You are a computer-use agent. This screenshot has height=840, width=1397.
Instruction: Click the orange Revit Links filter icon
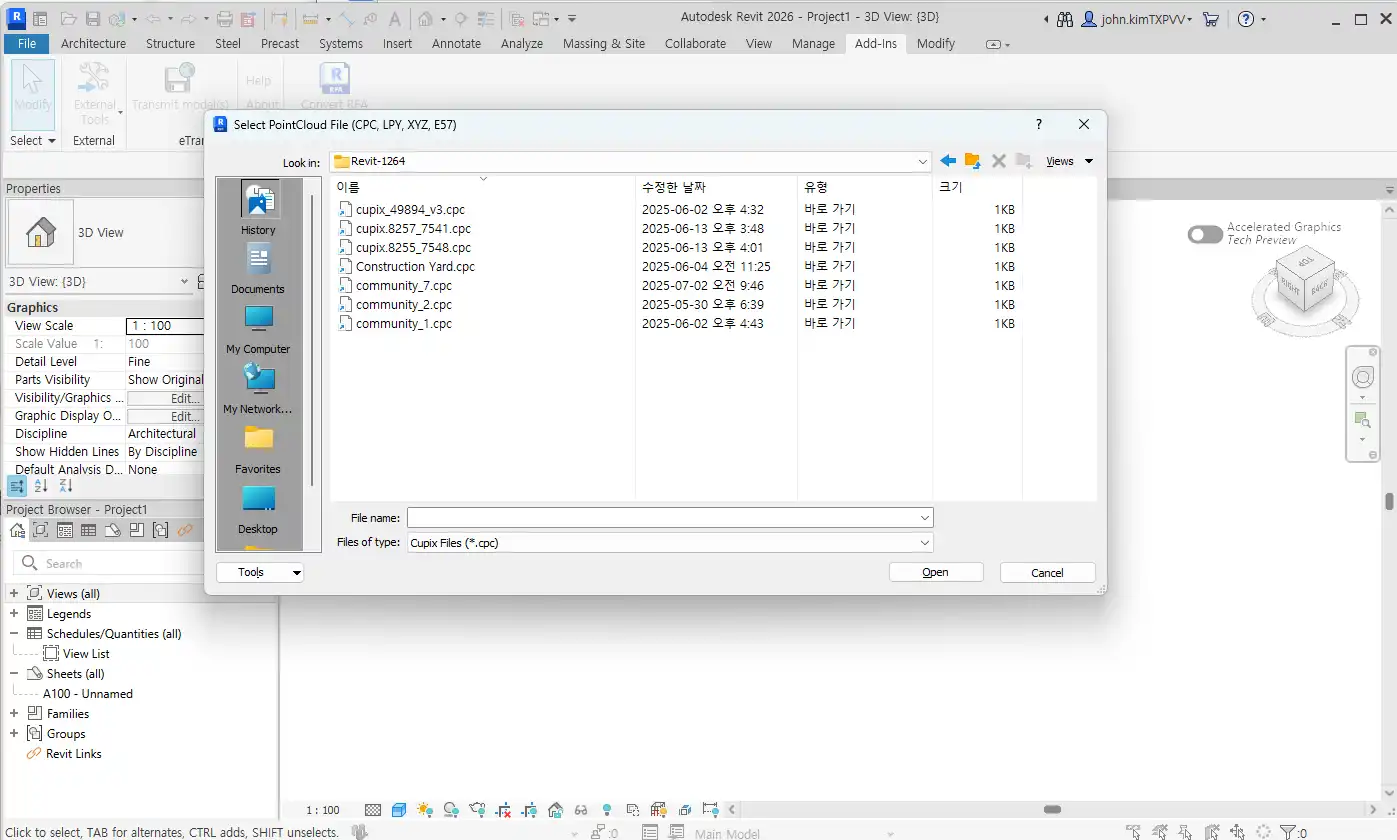185,531
